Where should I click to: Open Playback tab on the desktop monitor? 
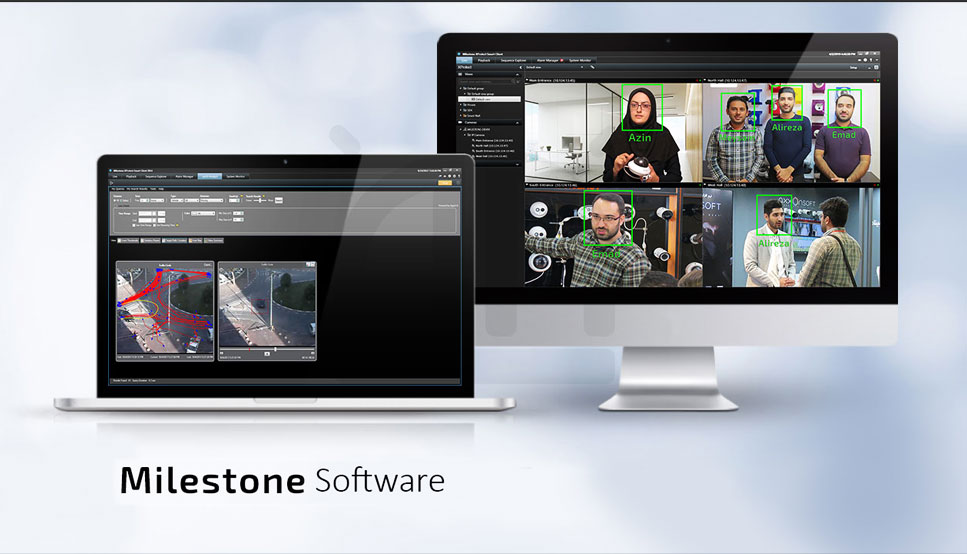pyautogui.click(x=483, y=60)
